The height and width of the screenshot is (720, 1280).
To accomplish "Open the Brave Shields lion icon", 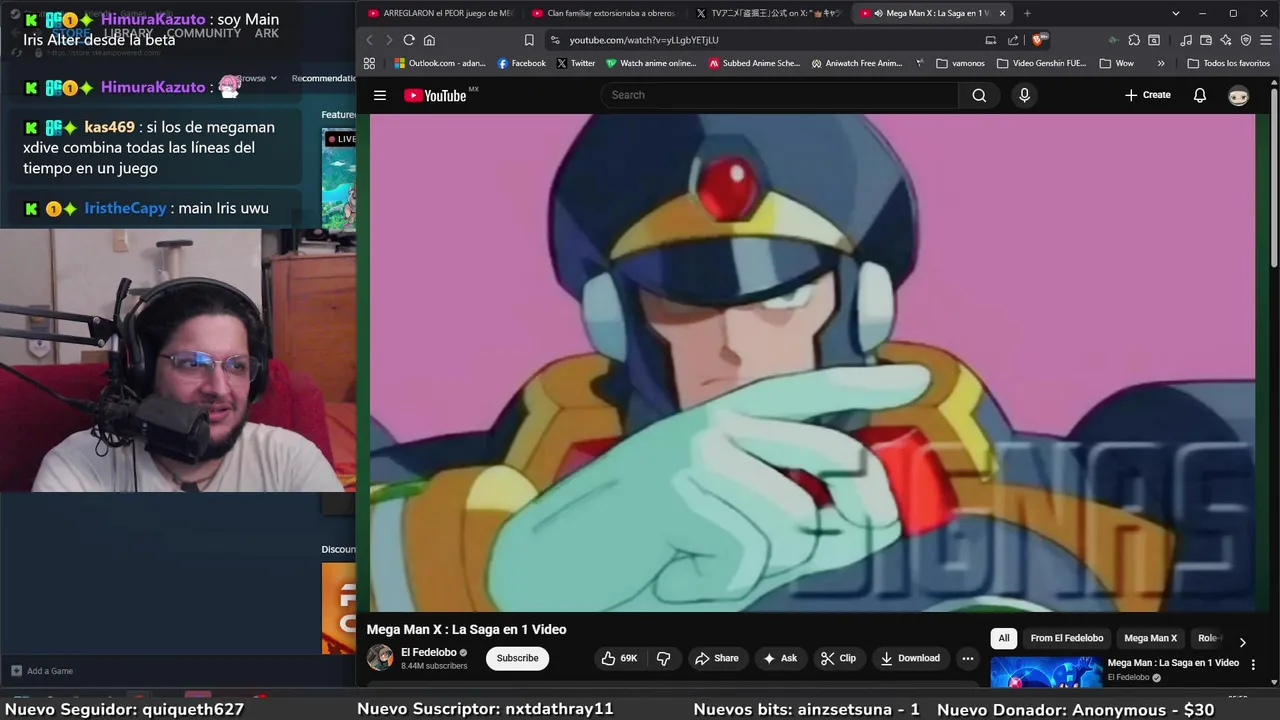I will tap(1039, 40).
